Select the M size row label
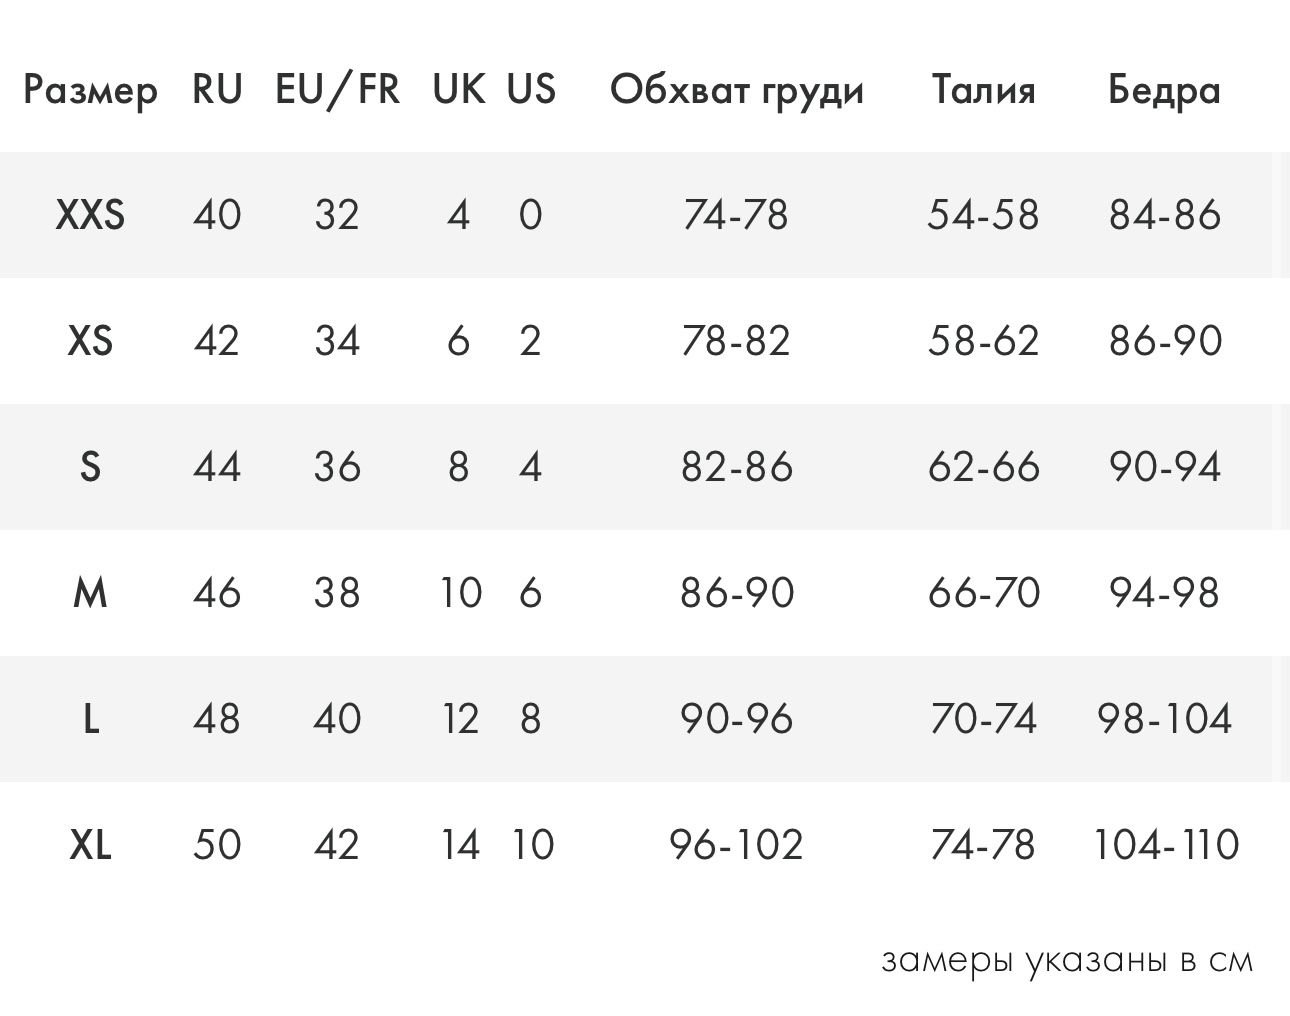Image resolution: width=1290 pixels, height=1016 pixels. pos(90,593)
